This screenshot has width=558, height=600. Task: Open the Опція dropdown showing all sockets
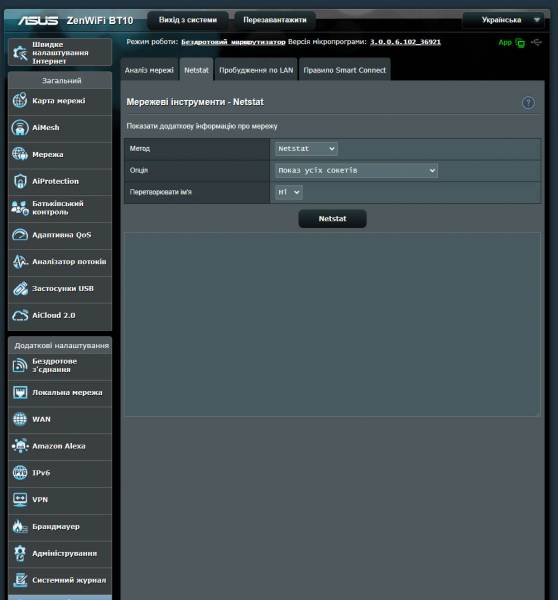356,170
